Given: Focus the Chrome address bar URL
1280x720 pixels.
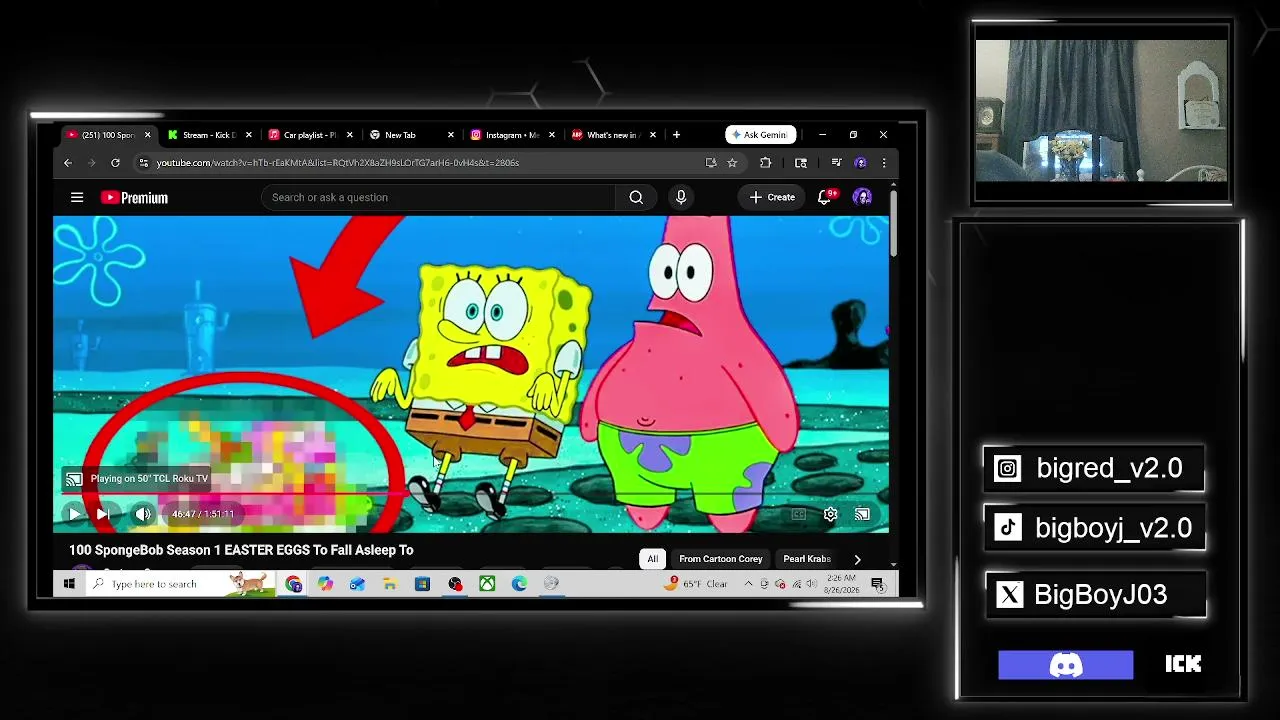Looking at the screenshot, I should (338, 163).
